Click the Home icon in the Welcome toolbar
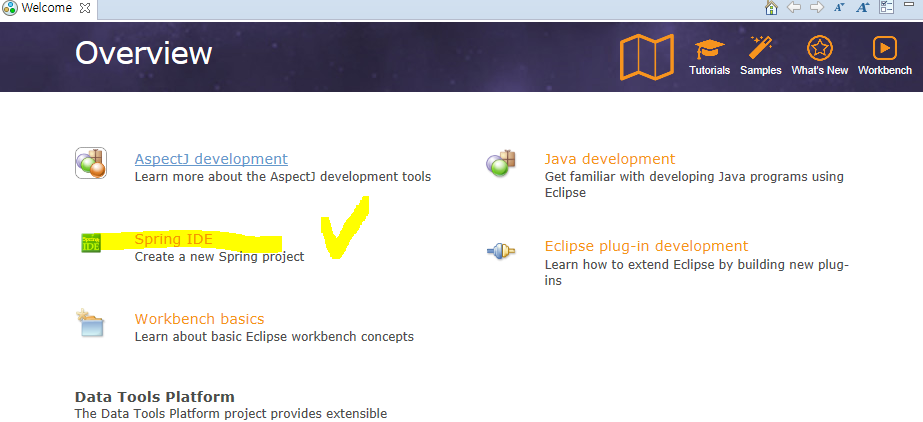Viewport: 923px width, 422px height. [771, 8]
